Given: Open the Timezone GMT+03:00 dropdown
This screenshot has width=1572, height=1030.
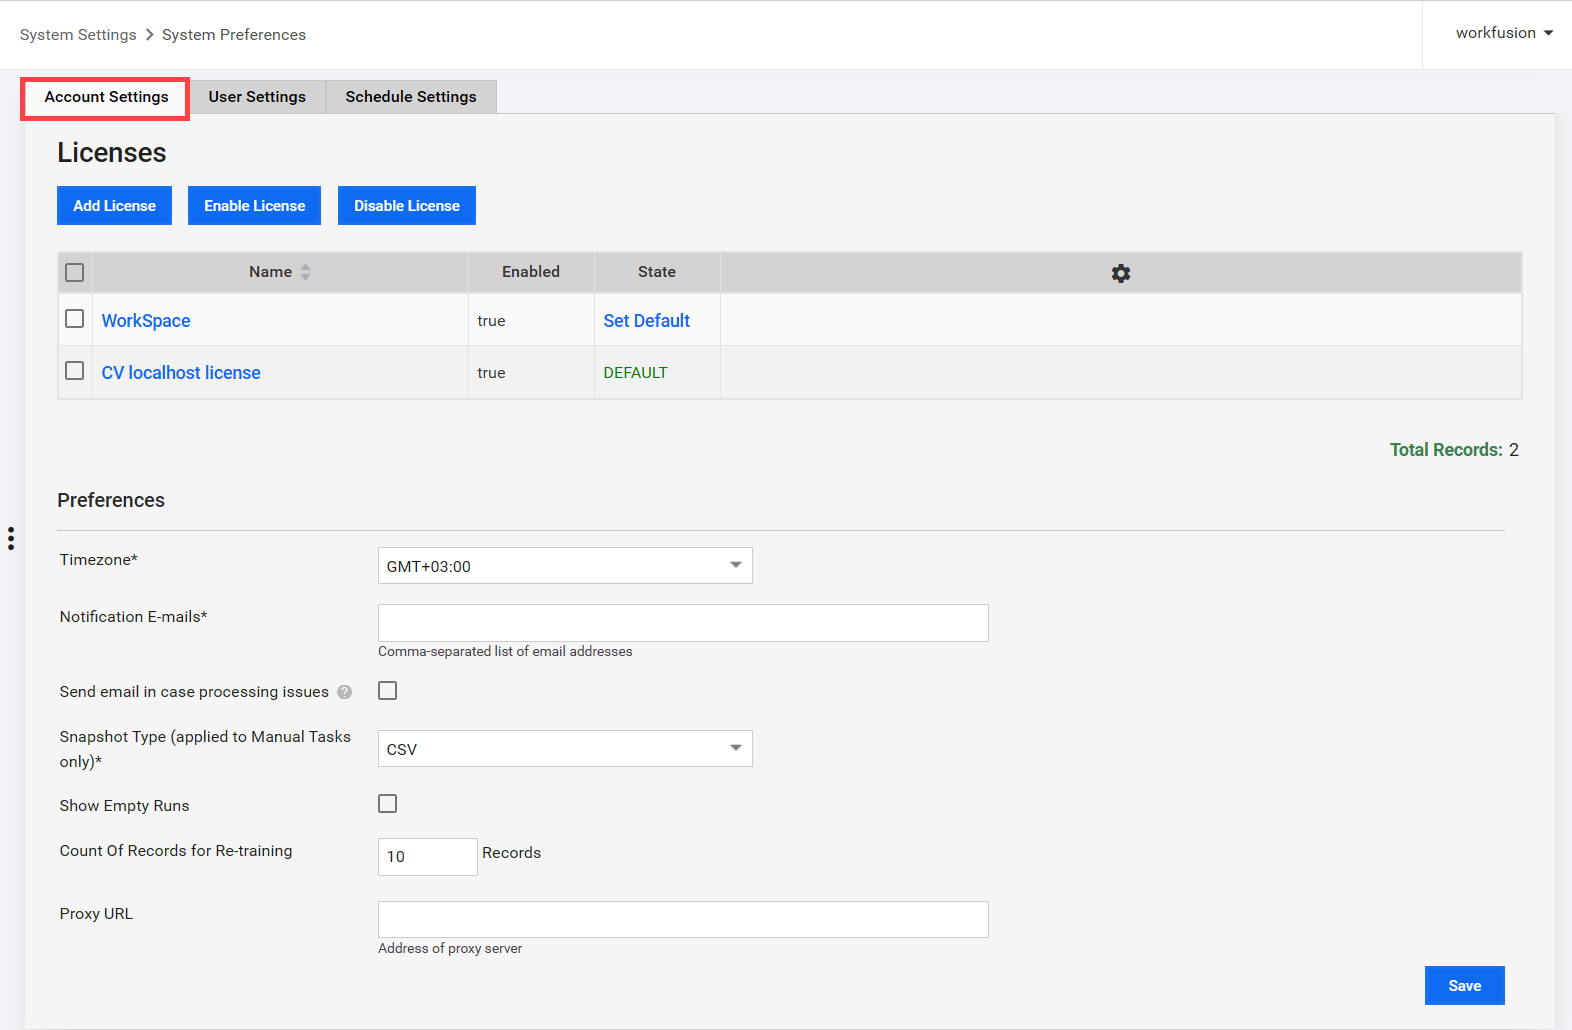Looking at the screenshot, I should (x=565, y=566).
